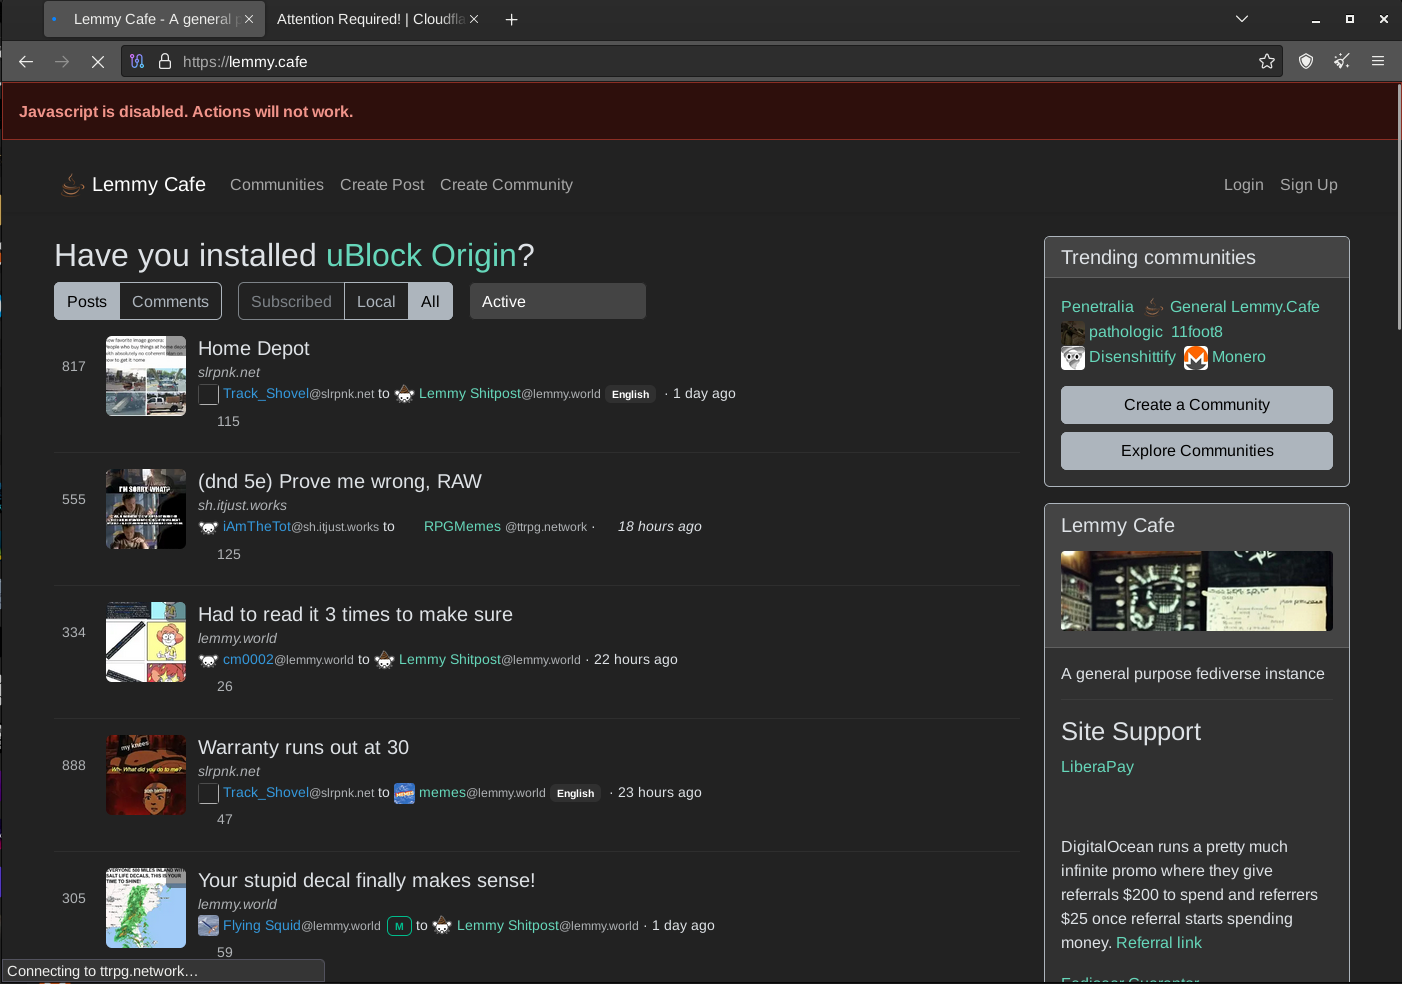This screenshot has width=1402, height=984.
Task: Open the 11foot8 community link
Action: [1197, 332]
